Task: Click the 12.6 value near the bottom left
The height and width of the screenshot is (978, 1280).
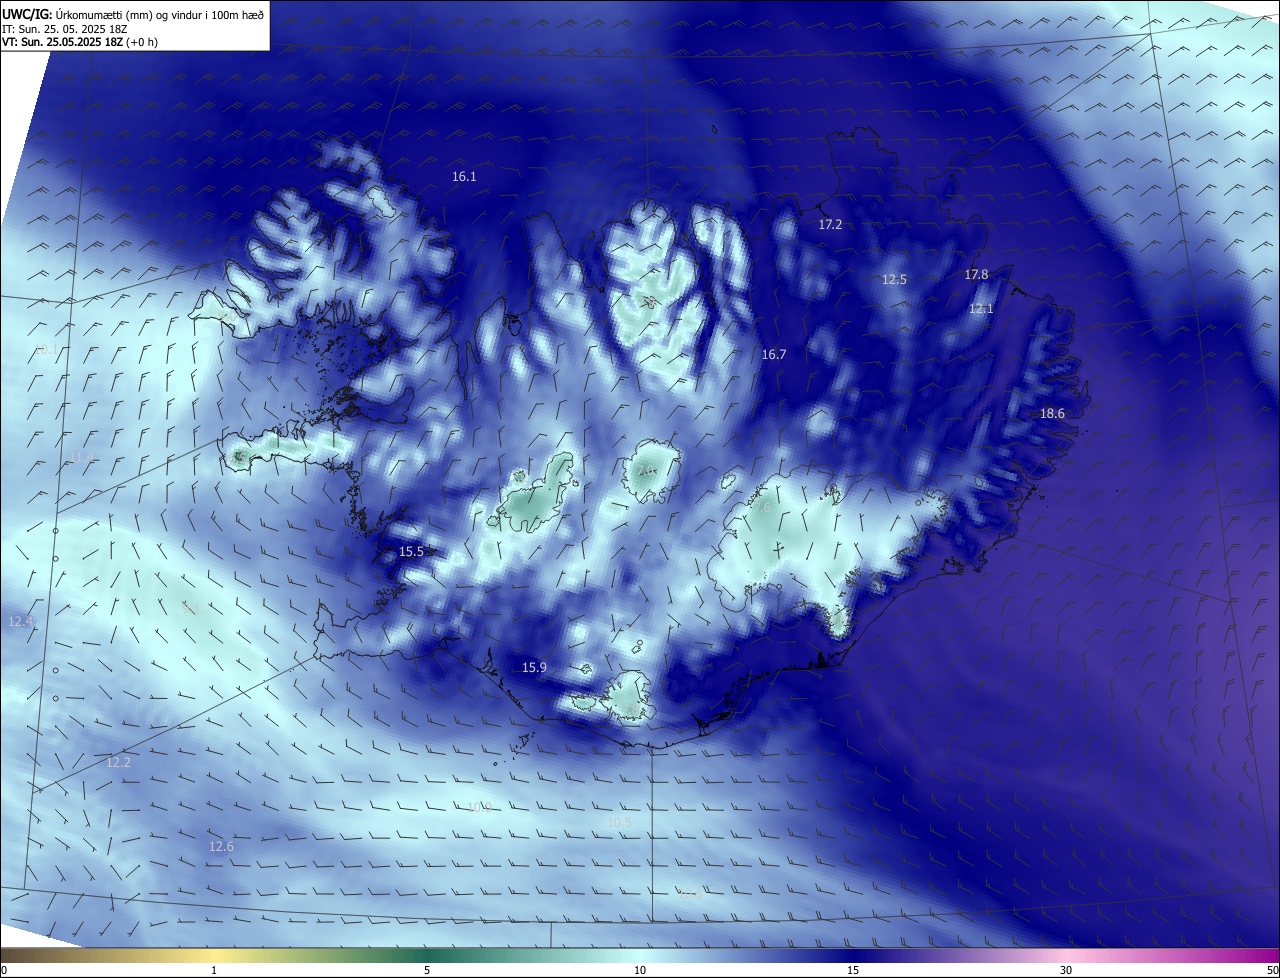Action: (221, 847)
